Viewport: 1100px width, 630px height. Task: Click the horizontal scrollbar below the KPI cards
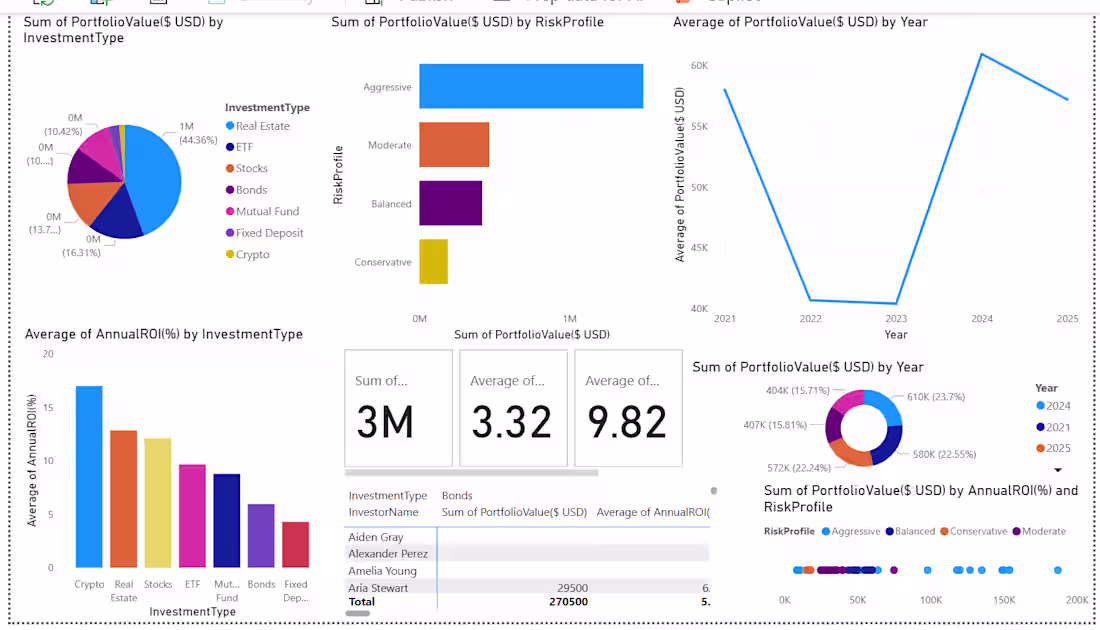(470, 471)
